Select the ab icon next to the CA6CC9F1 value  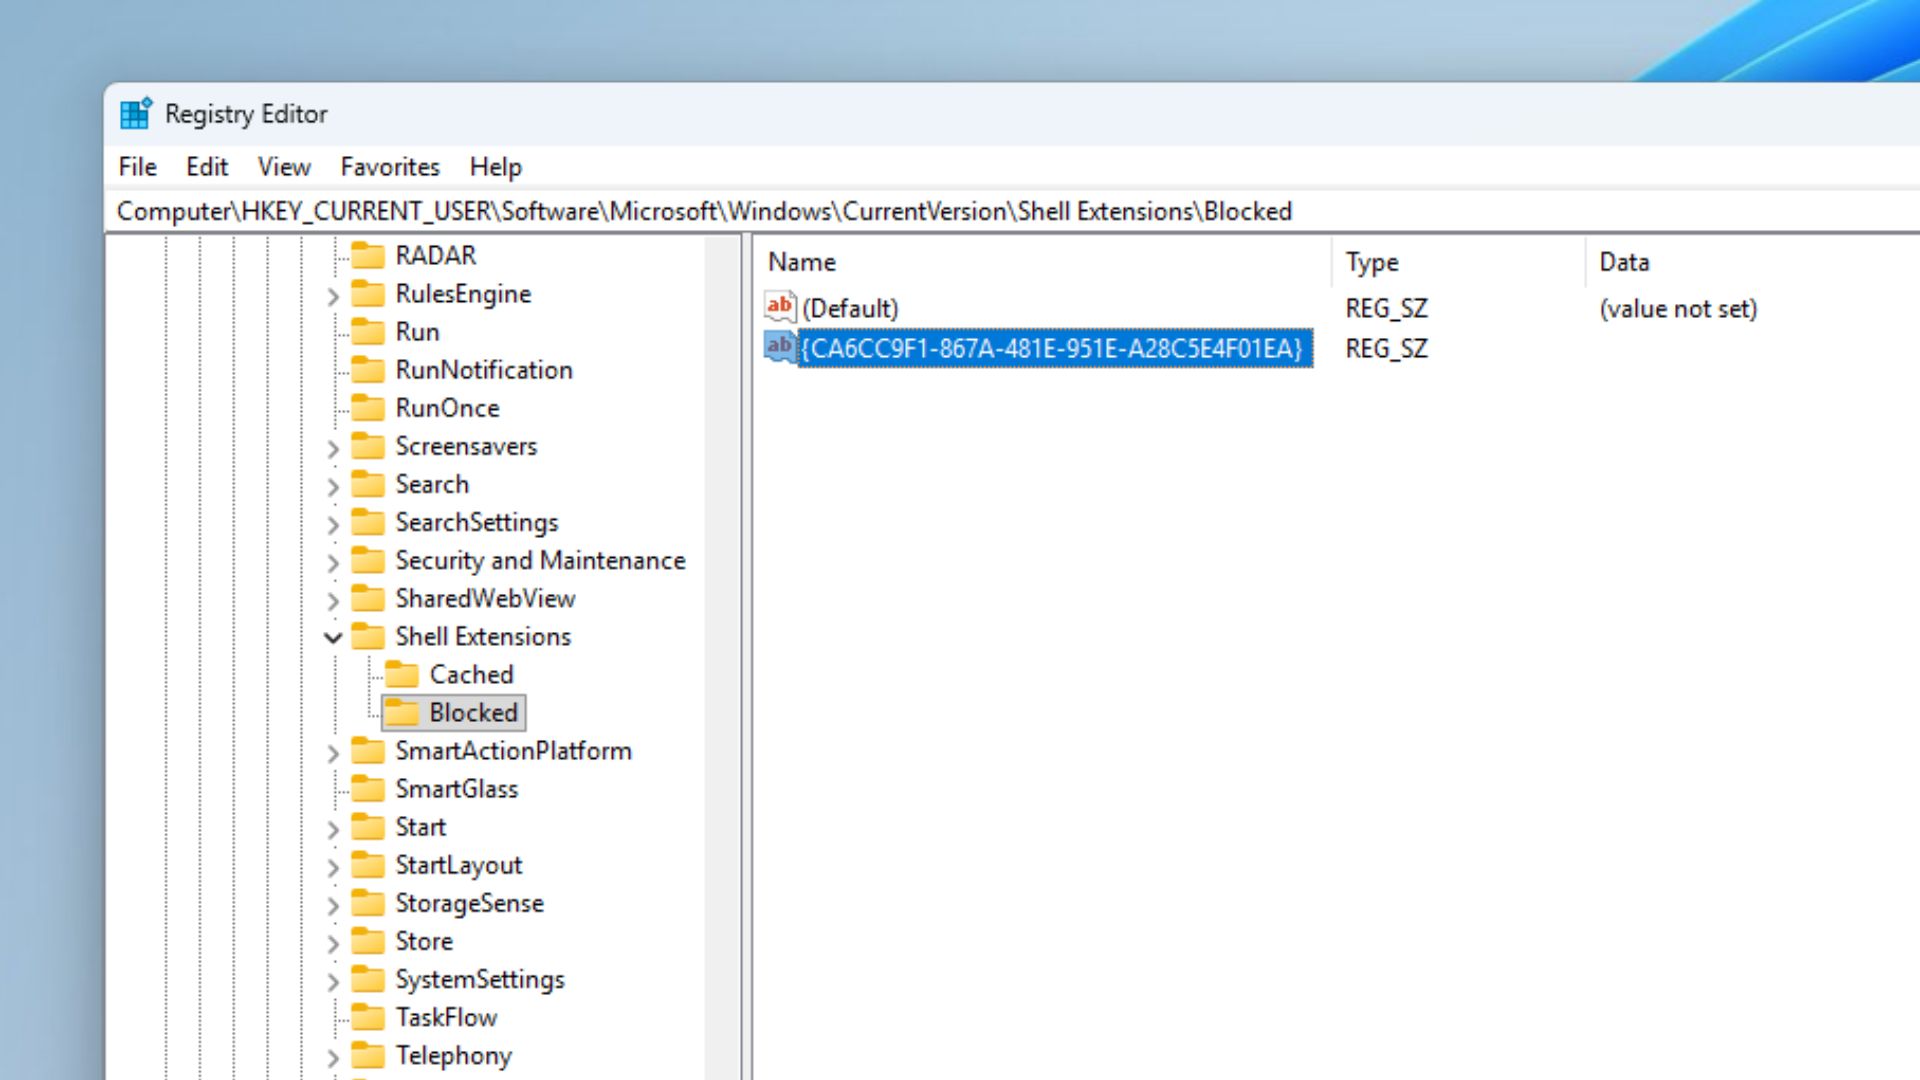pyautogui.click(x=779, y=347)
